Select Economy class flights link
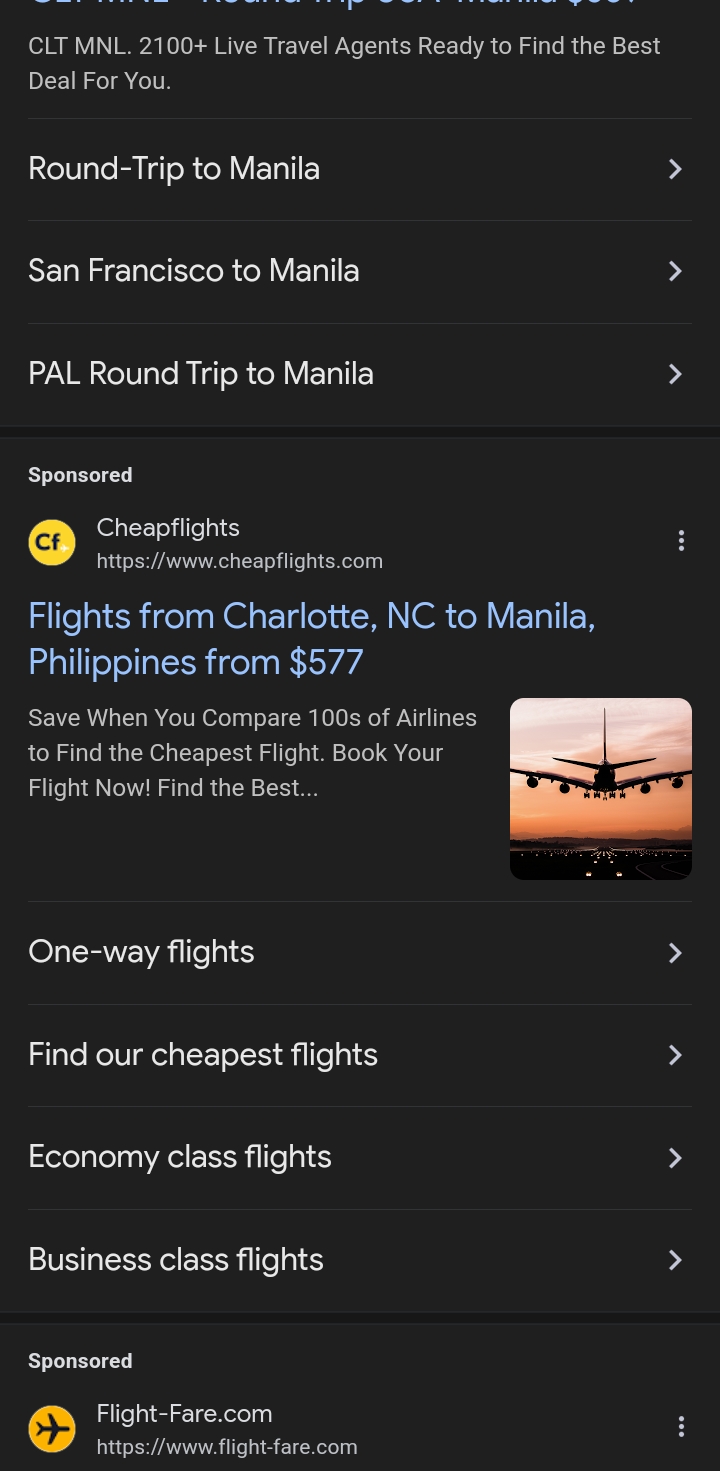Screen dimensions: 720x1471 coord(180,1157)
